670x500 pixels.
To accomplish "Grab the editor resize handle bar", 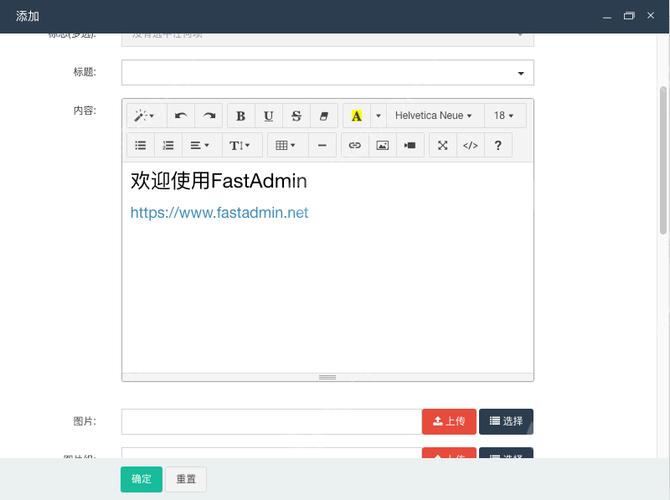I will pos(328,377).
